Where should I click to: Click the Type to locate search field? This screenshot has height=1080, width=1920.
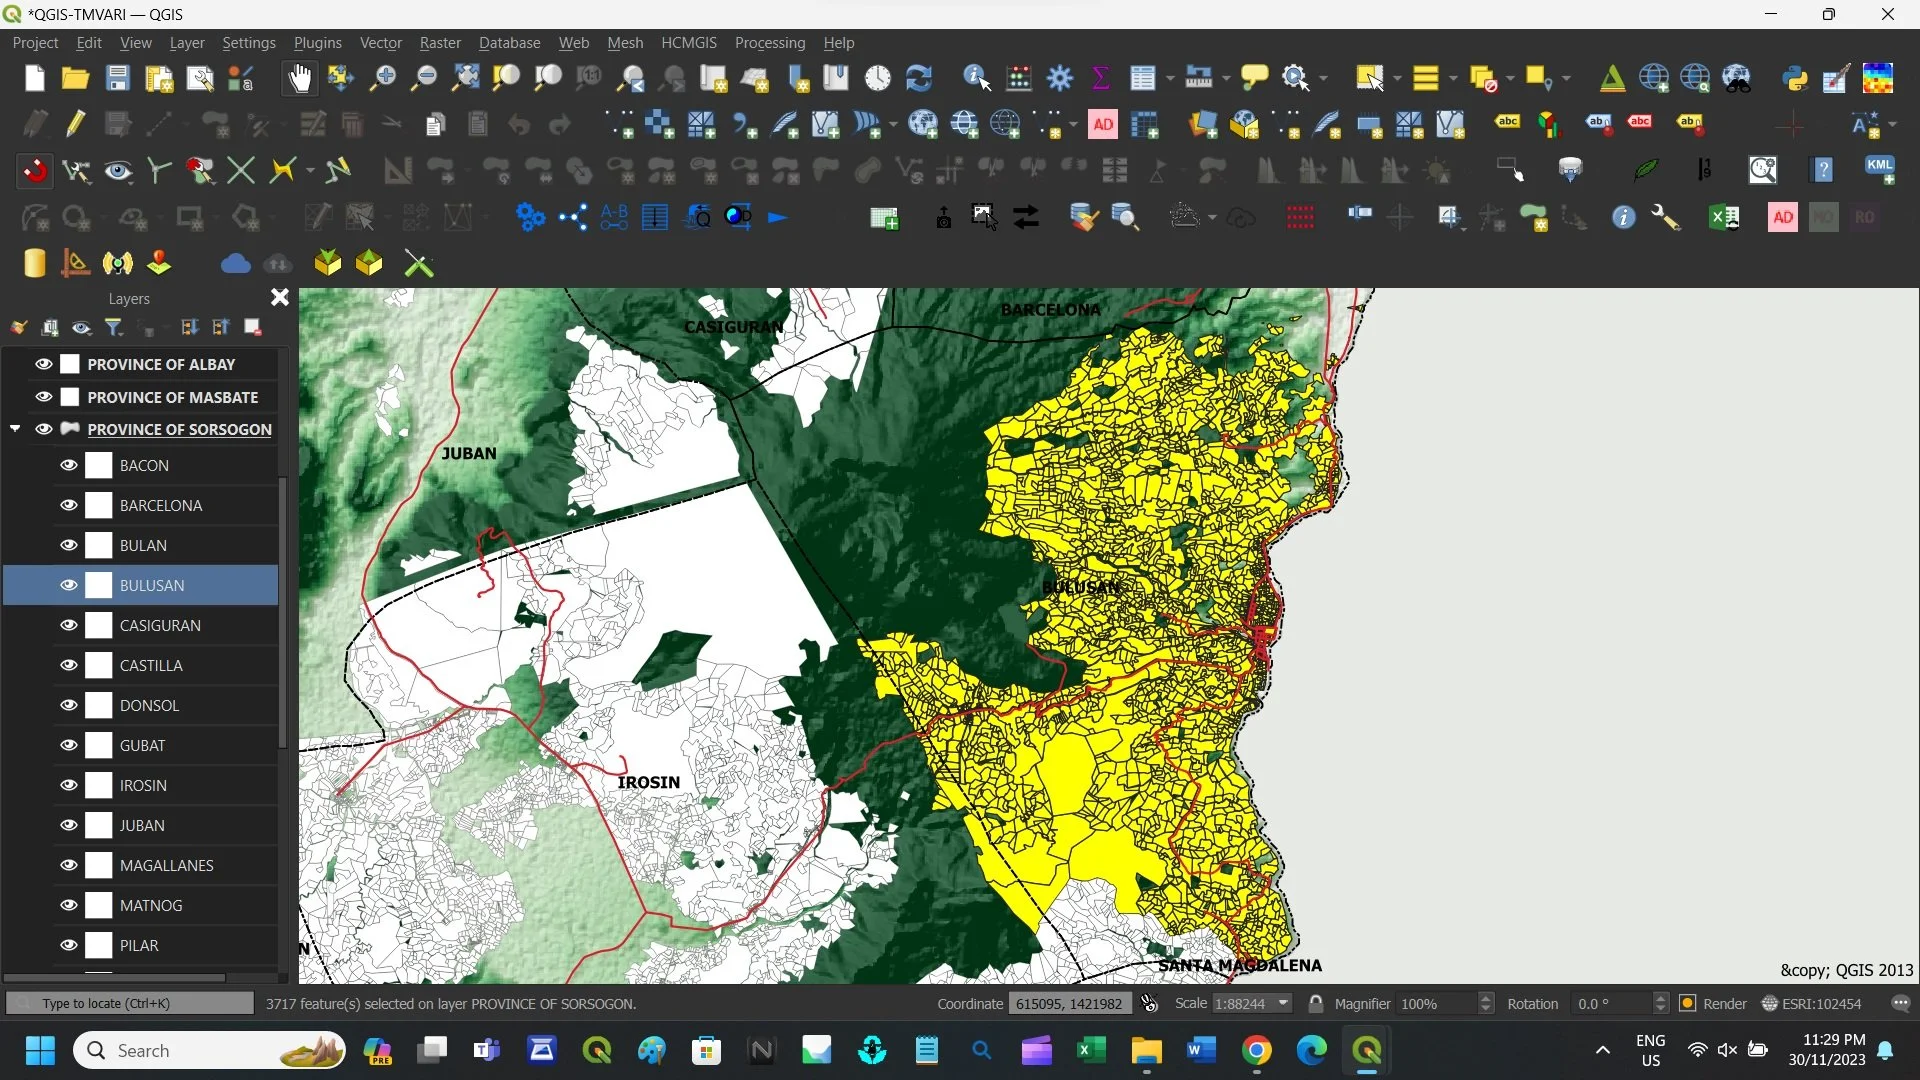tap(130, 1003)
